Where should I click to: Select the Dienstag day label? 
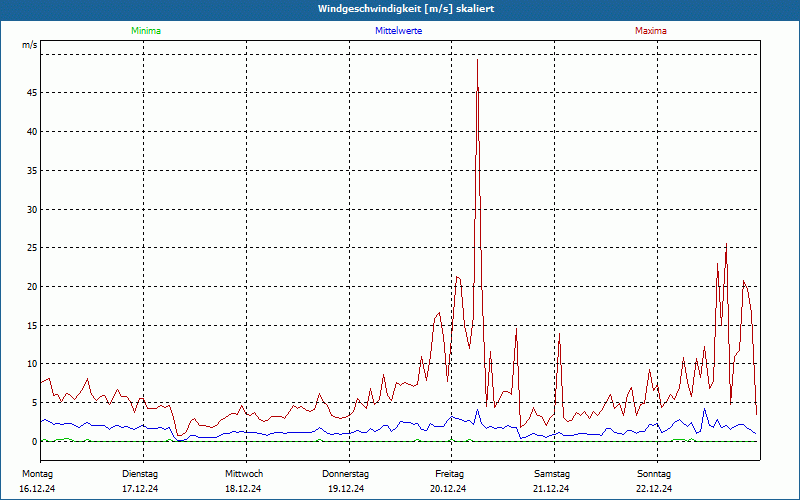tap(140, 473)
